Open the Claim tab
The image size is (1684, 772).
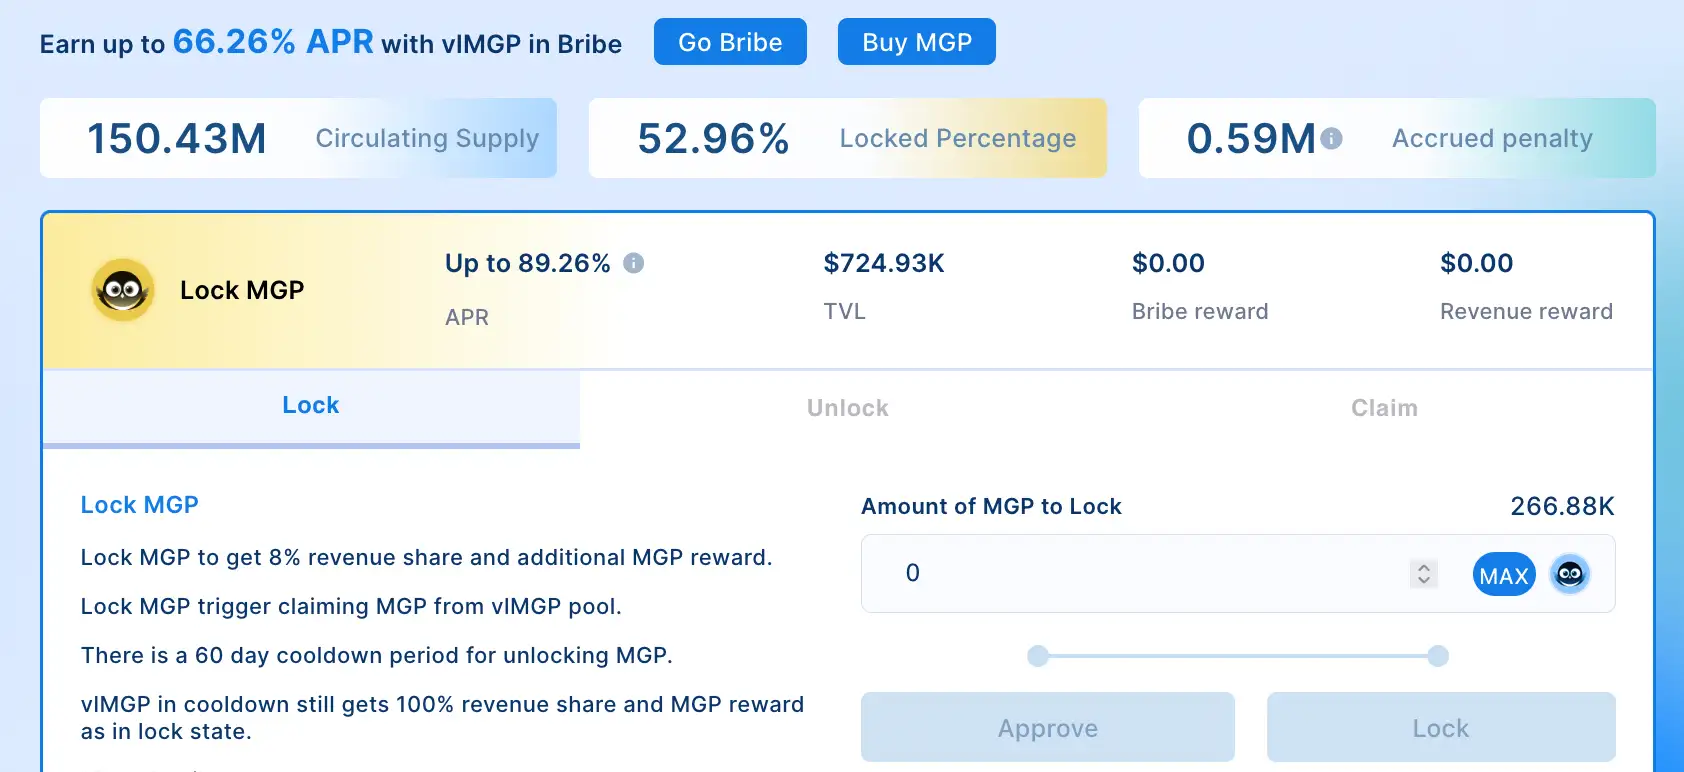click(1384, 408)
